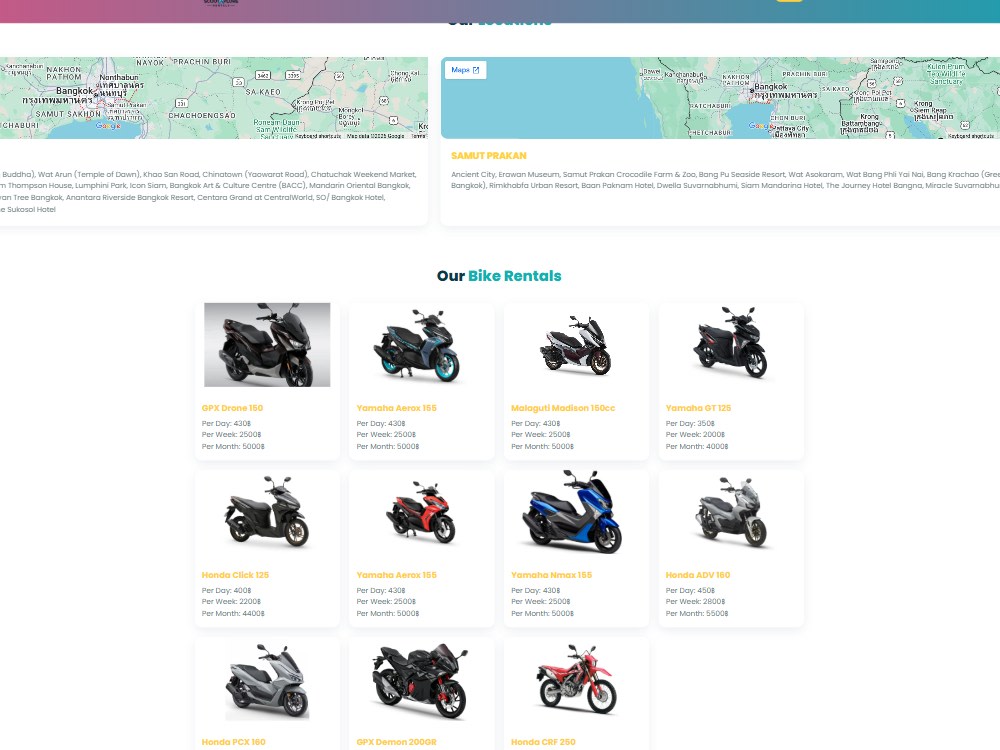The image size is (1000, 750).
Task: Open the Yamaha Nmax 155 title link
Action: click(552, 575)
